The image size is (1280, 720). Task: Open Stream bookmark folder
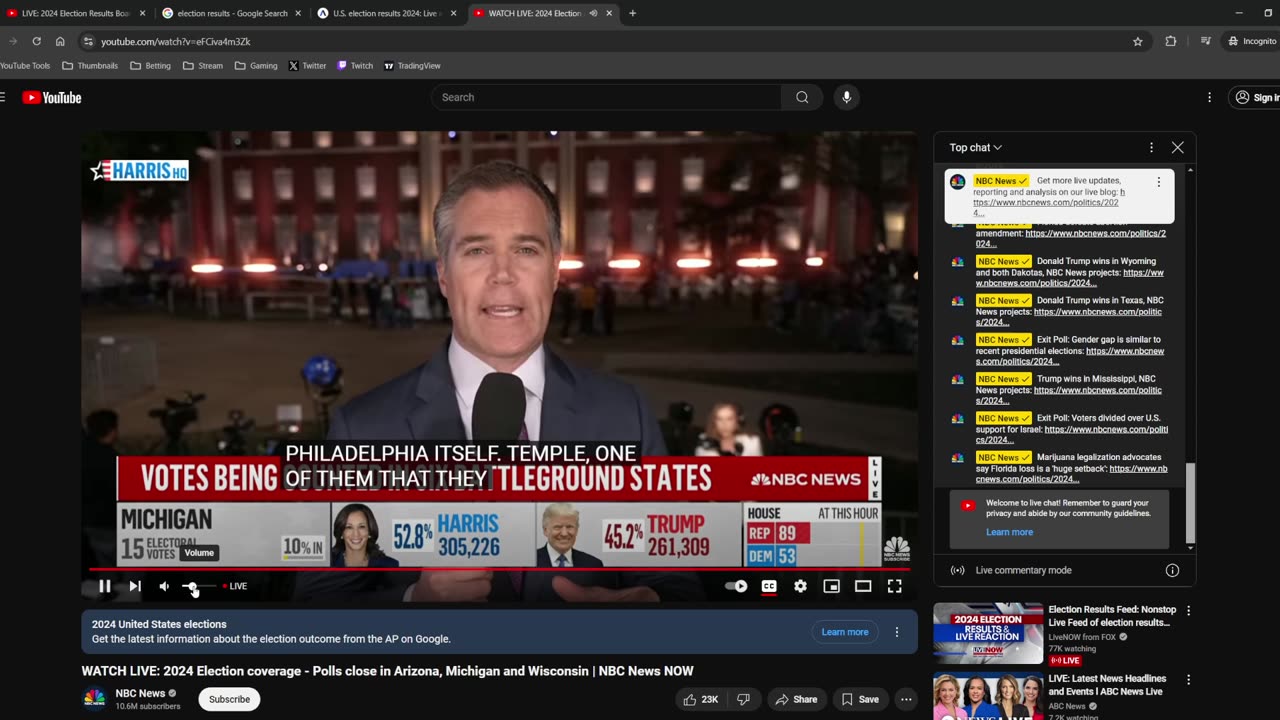203,66
